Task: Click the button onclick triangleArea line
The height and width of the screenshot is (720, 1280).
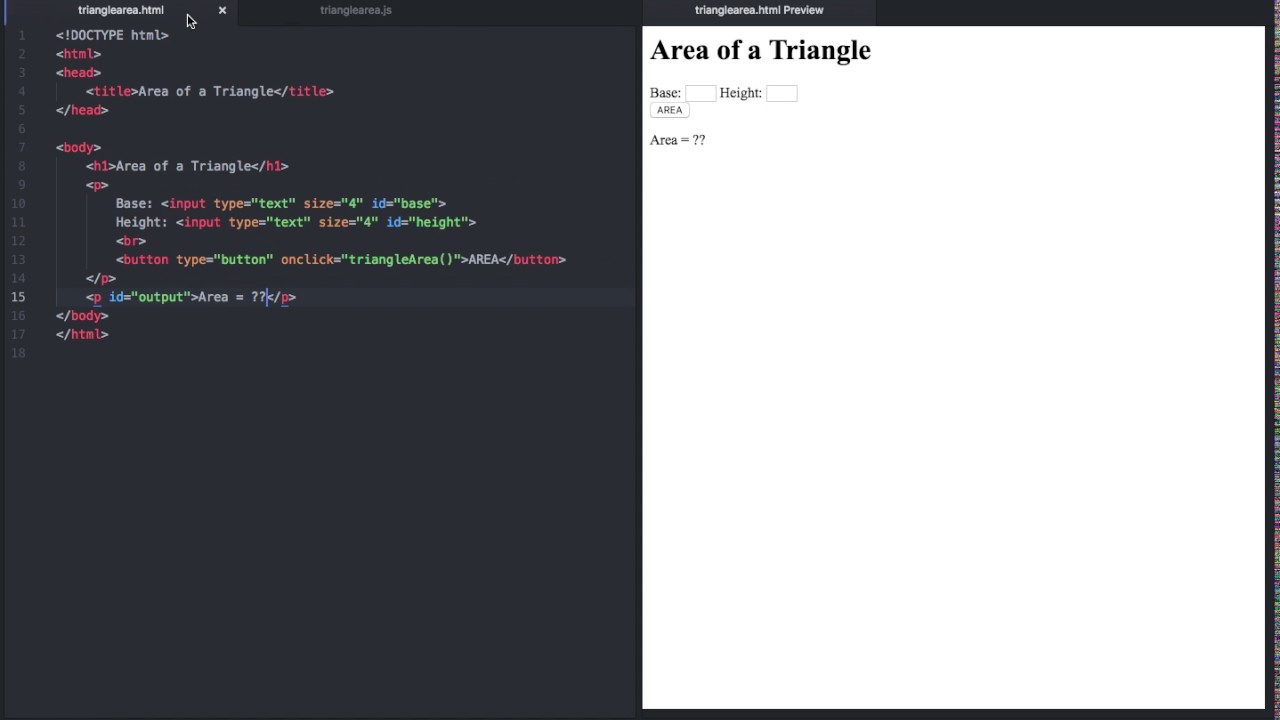Action: (341, 259)
